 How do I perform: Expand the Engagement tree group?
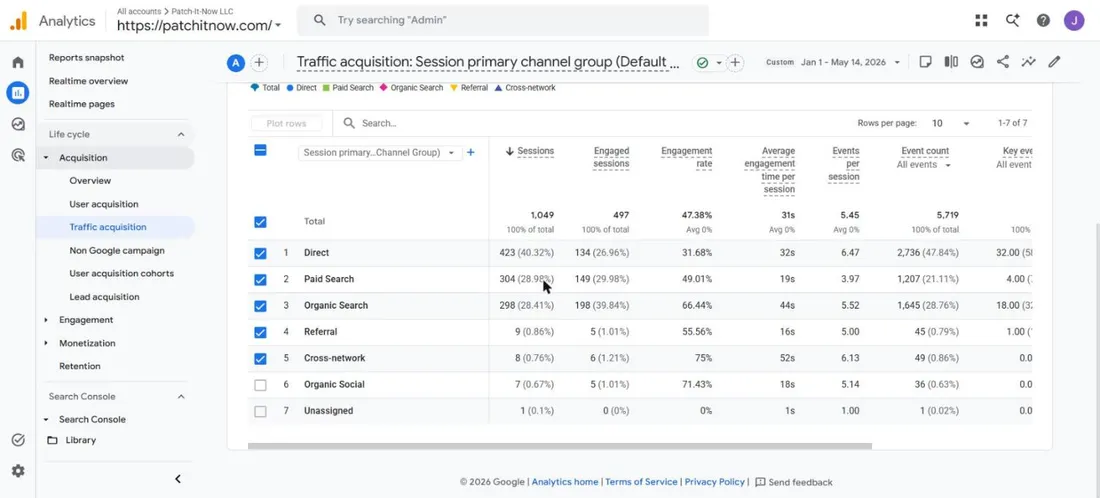pos(46,320)
